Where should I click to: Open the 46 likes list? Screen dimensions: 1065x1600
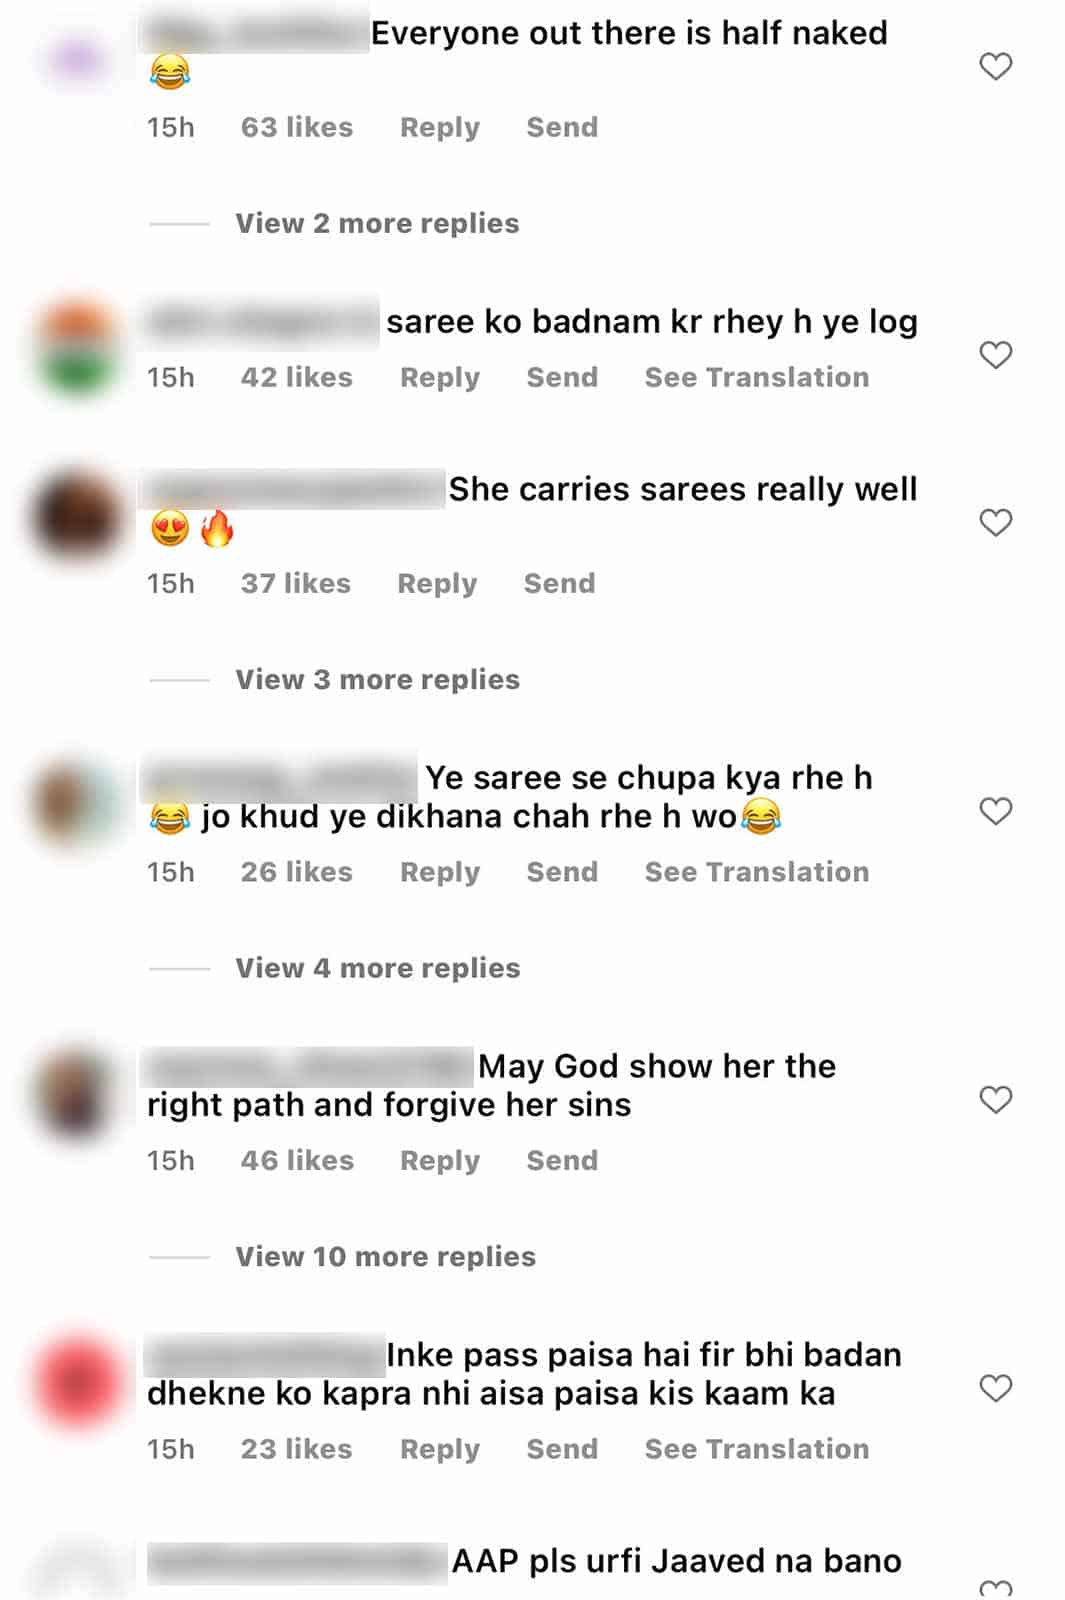(x=297, y=1160)
